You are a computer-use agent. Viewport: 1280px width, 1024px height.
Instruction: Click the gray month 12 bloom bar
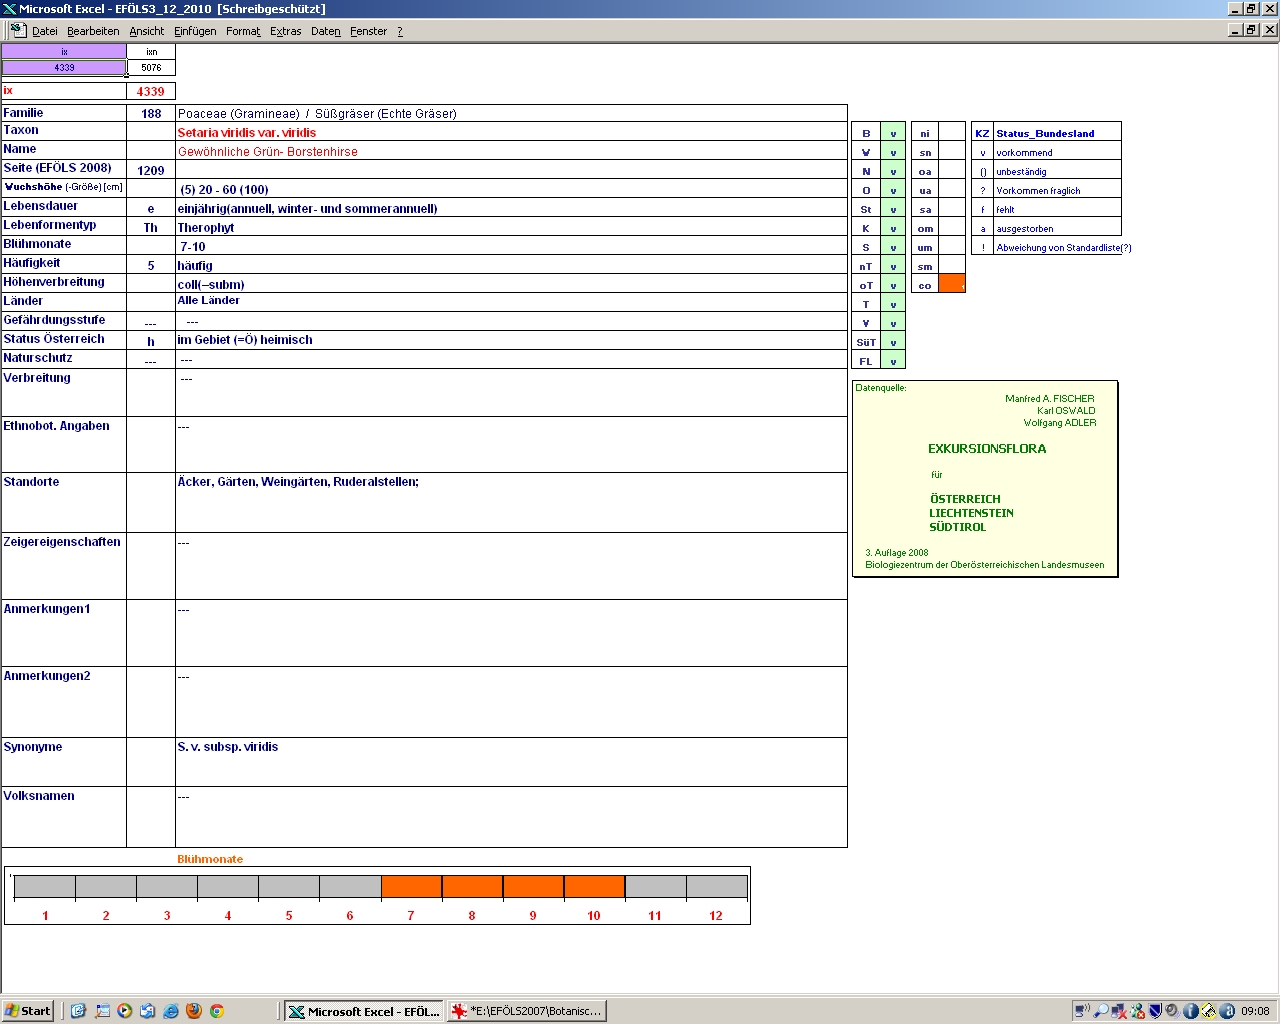click(716, 886)
